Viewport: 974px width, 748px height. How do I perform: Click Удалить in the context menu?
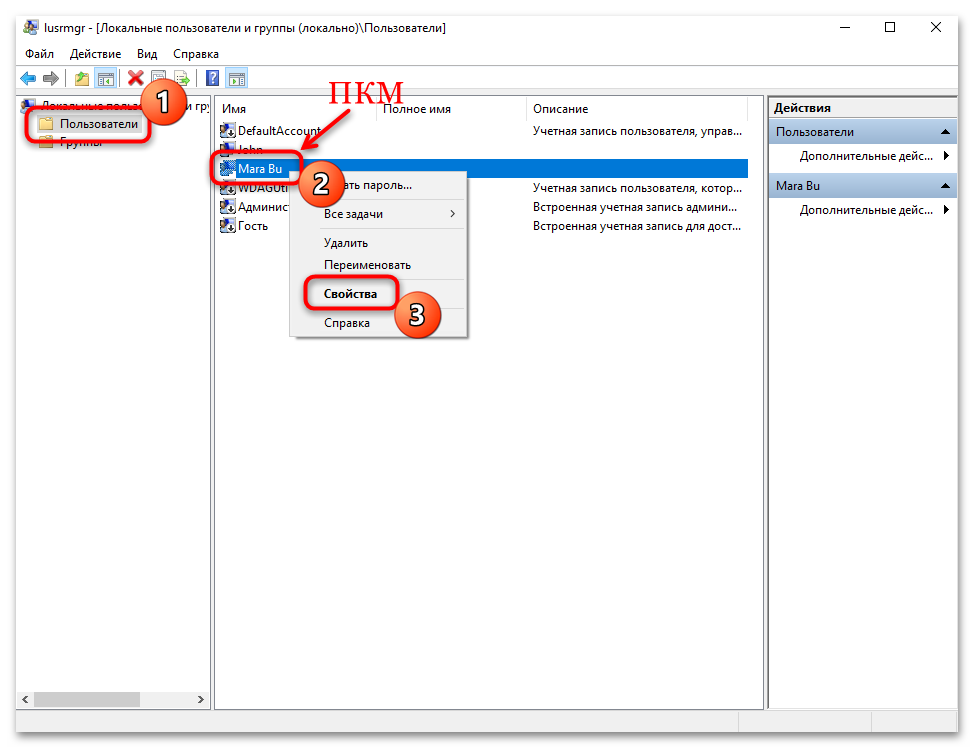pos(346,243)
